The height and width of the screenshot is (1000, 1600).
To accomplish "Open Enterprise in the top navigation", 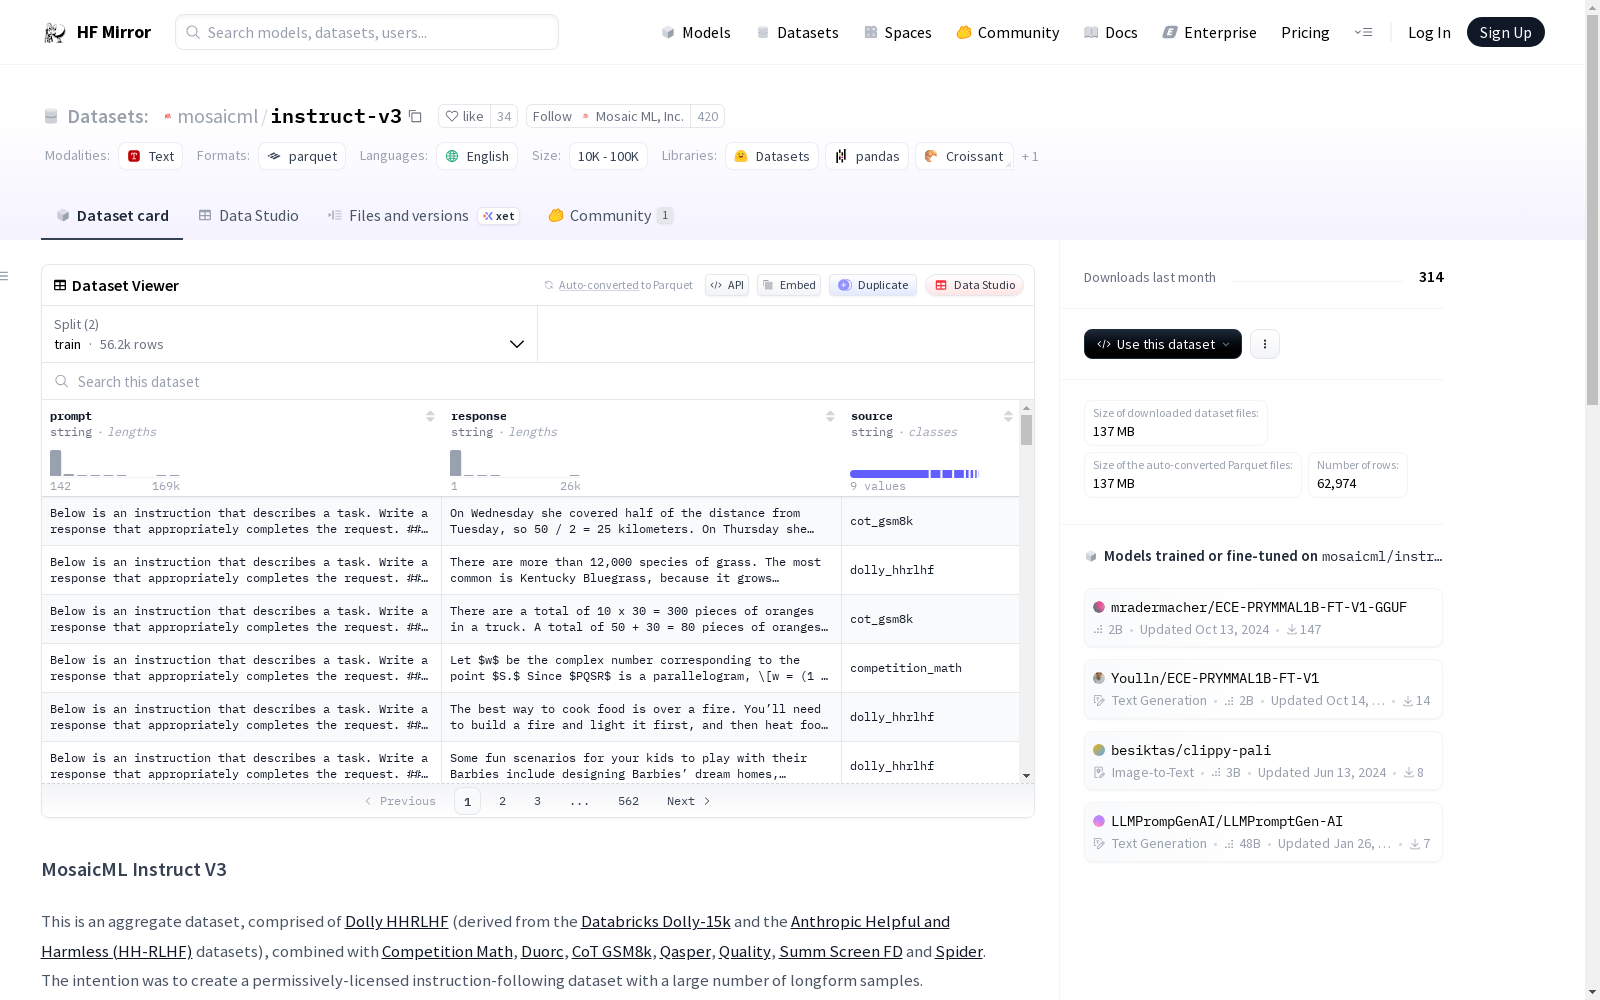I will pos(1209,33).
